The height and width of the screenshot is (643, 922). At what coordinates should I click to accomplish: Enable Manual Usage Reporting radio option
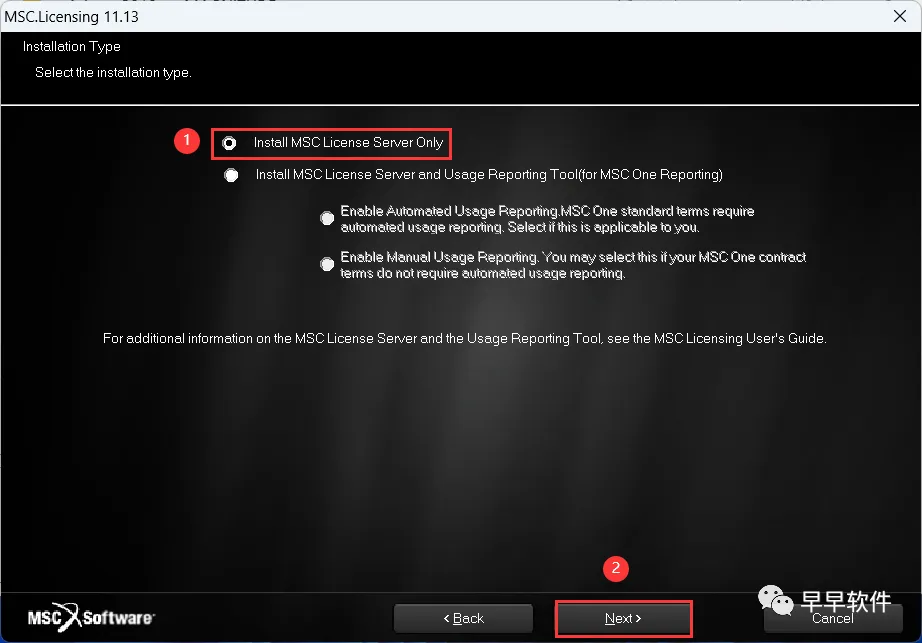327,264
